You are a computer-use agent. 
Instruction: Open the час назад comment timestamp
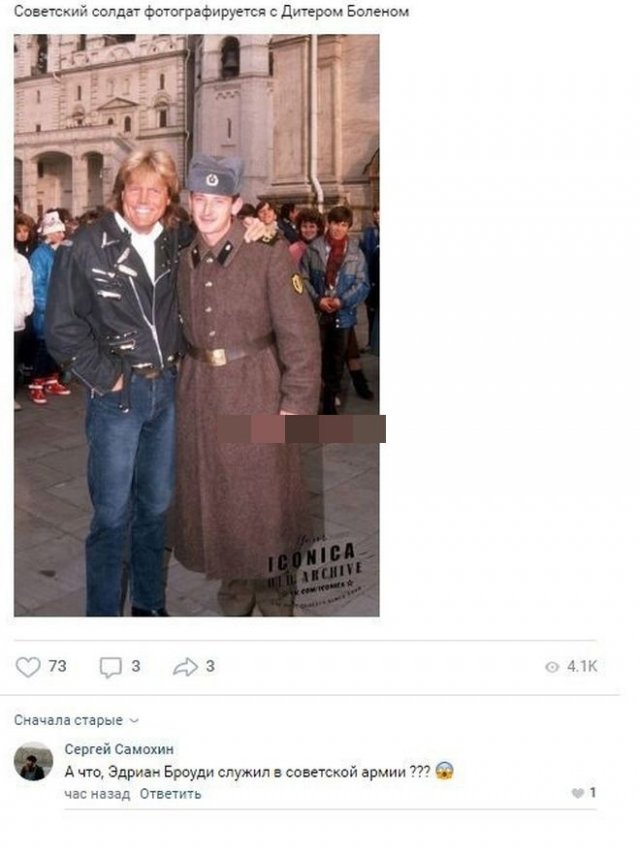tap(97, 794)
